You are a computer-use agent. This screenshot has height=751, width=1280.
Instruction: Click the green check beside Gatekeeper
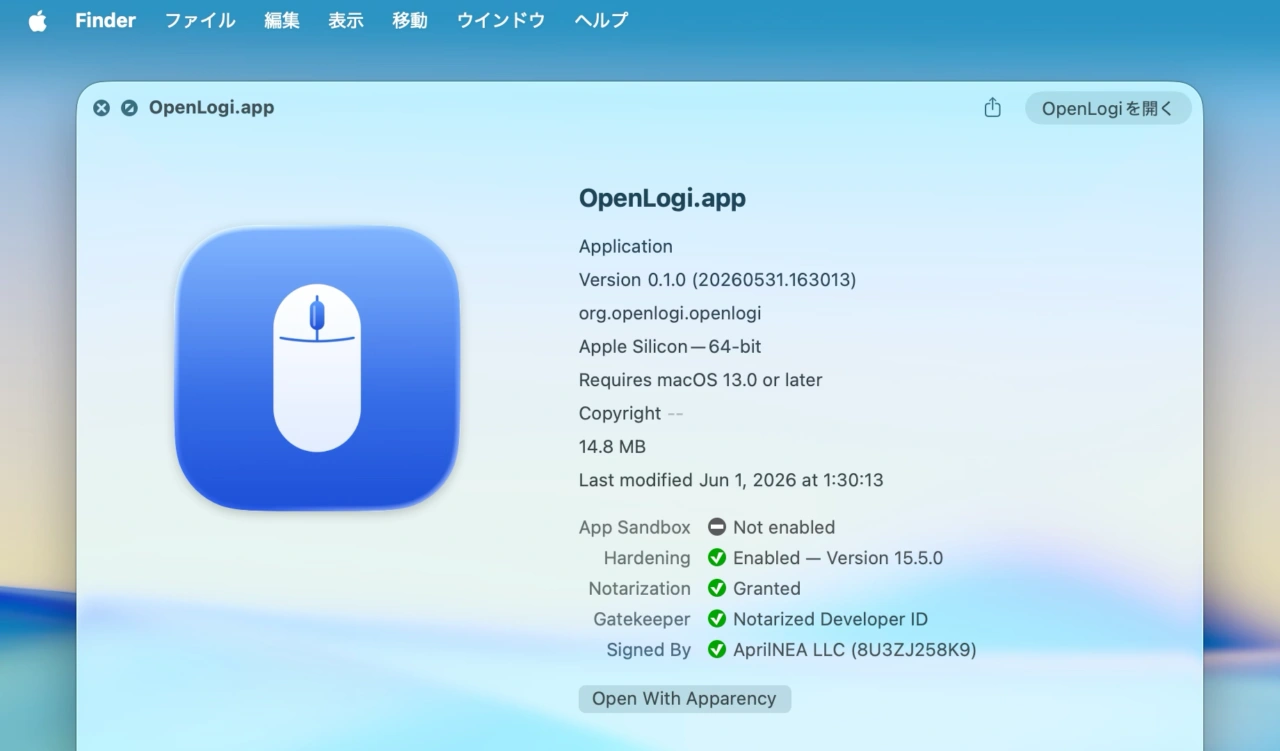(x=717, y=619)
